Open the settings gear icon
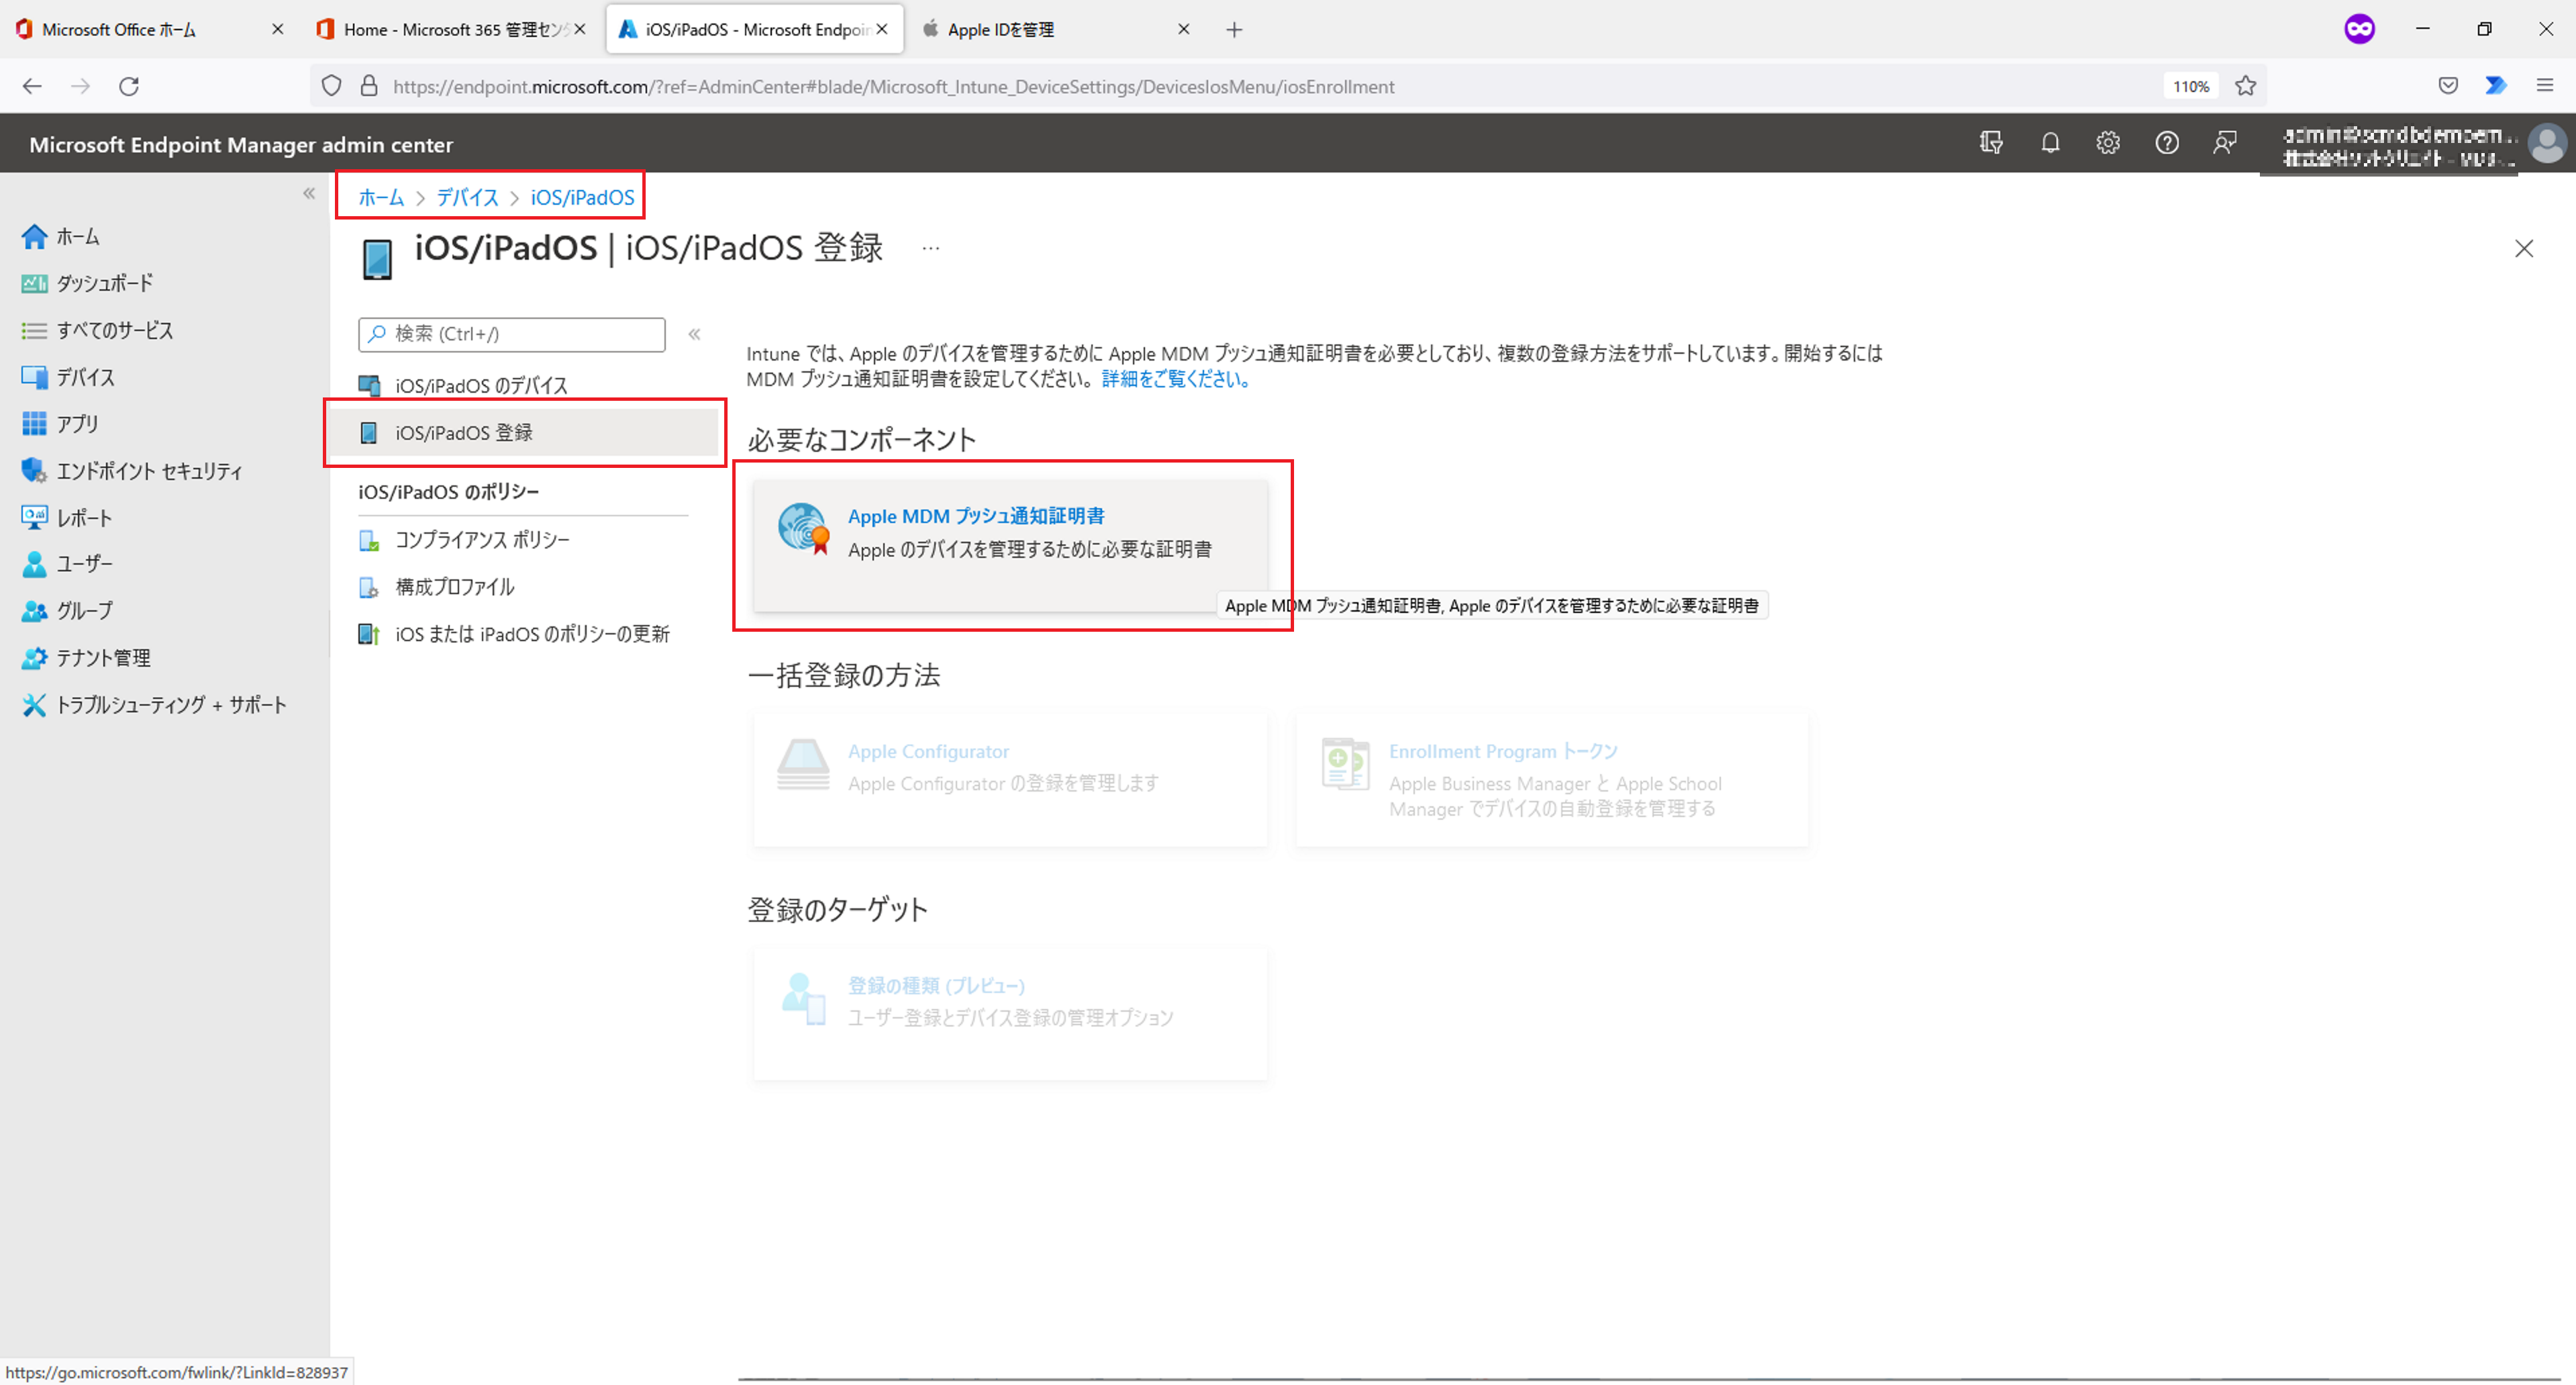2576x1385 pixels. (x=2108, y=143)
